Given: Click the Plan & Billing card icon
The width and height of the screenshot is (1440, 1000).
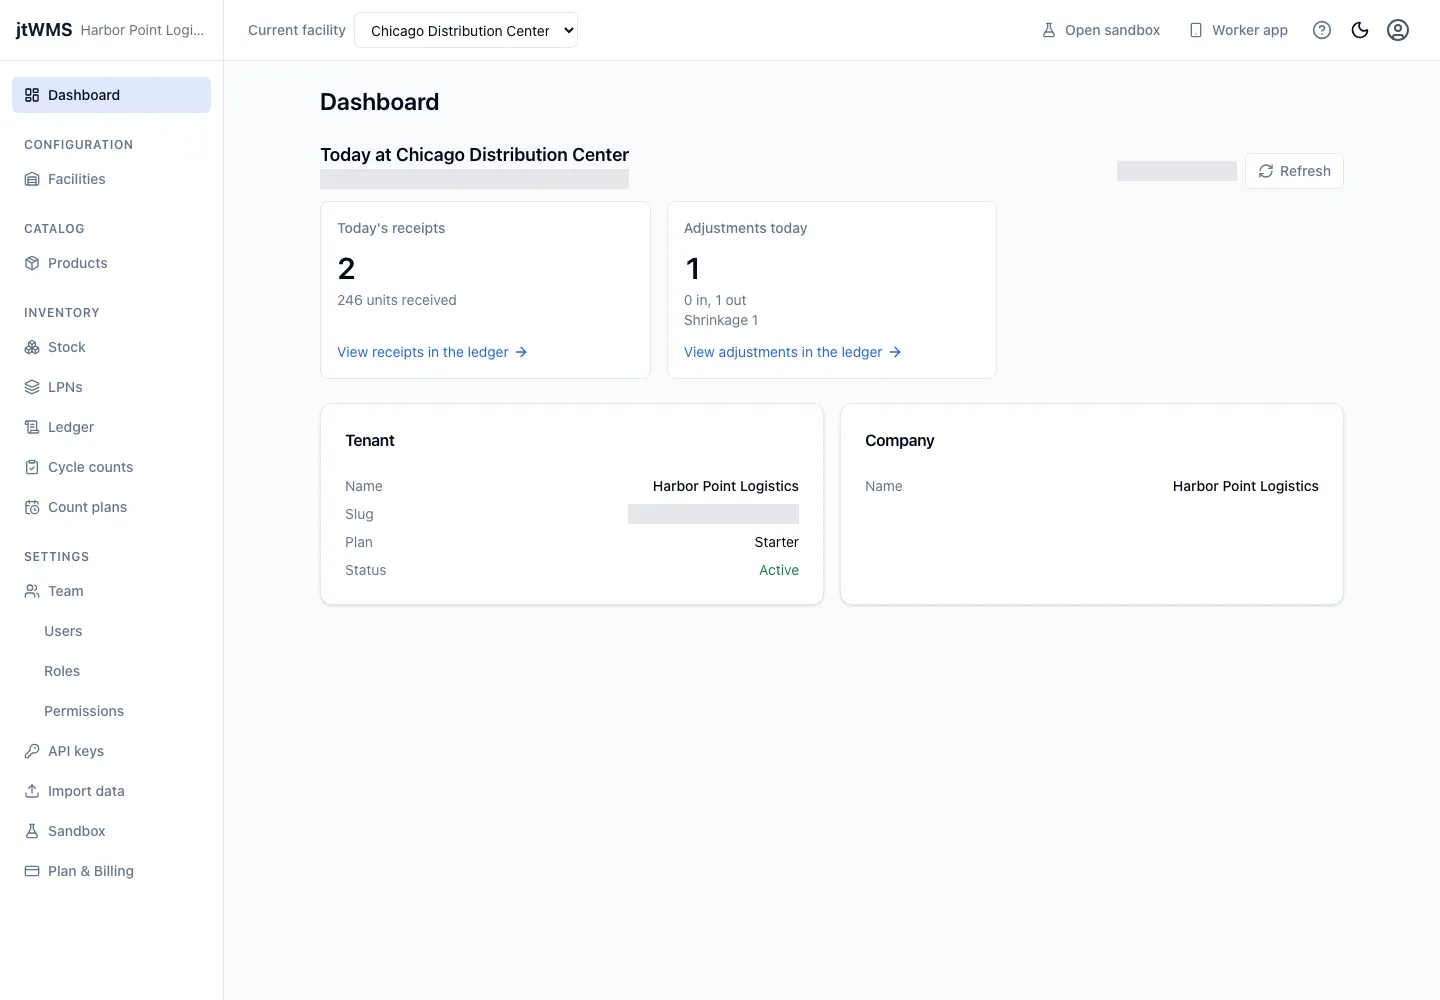Looking at the screenshot, I should (32, 871).
